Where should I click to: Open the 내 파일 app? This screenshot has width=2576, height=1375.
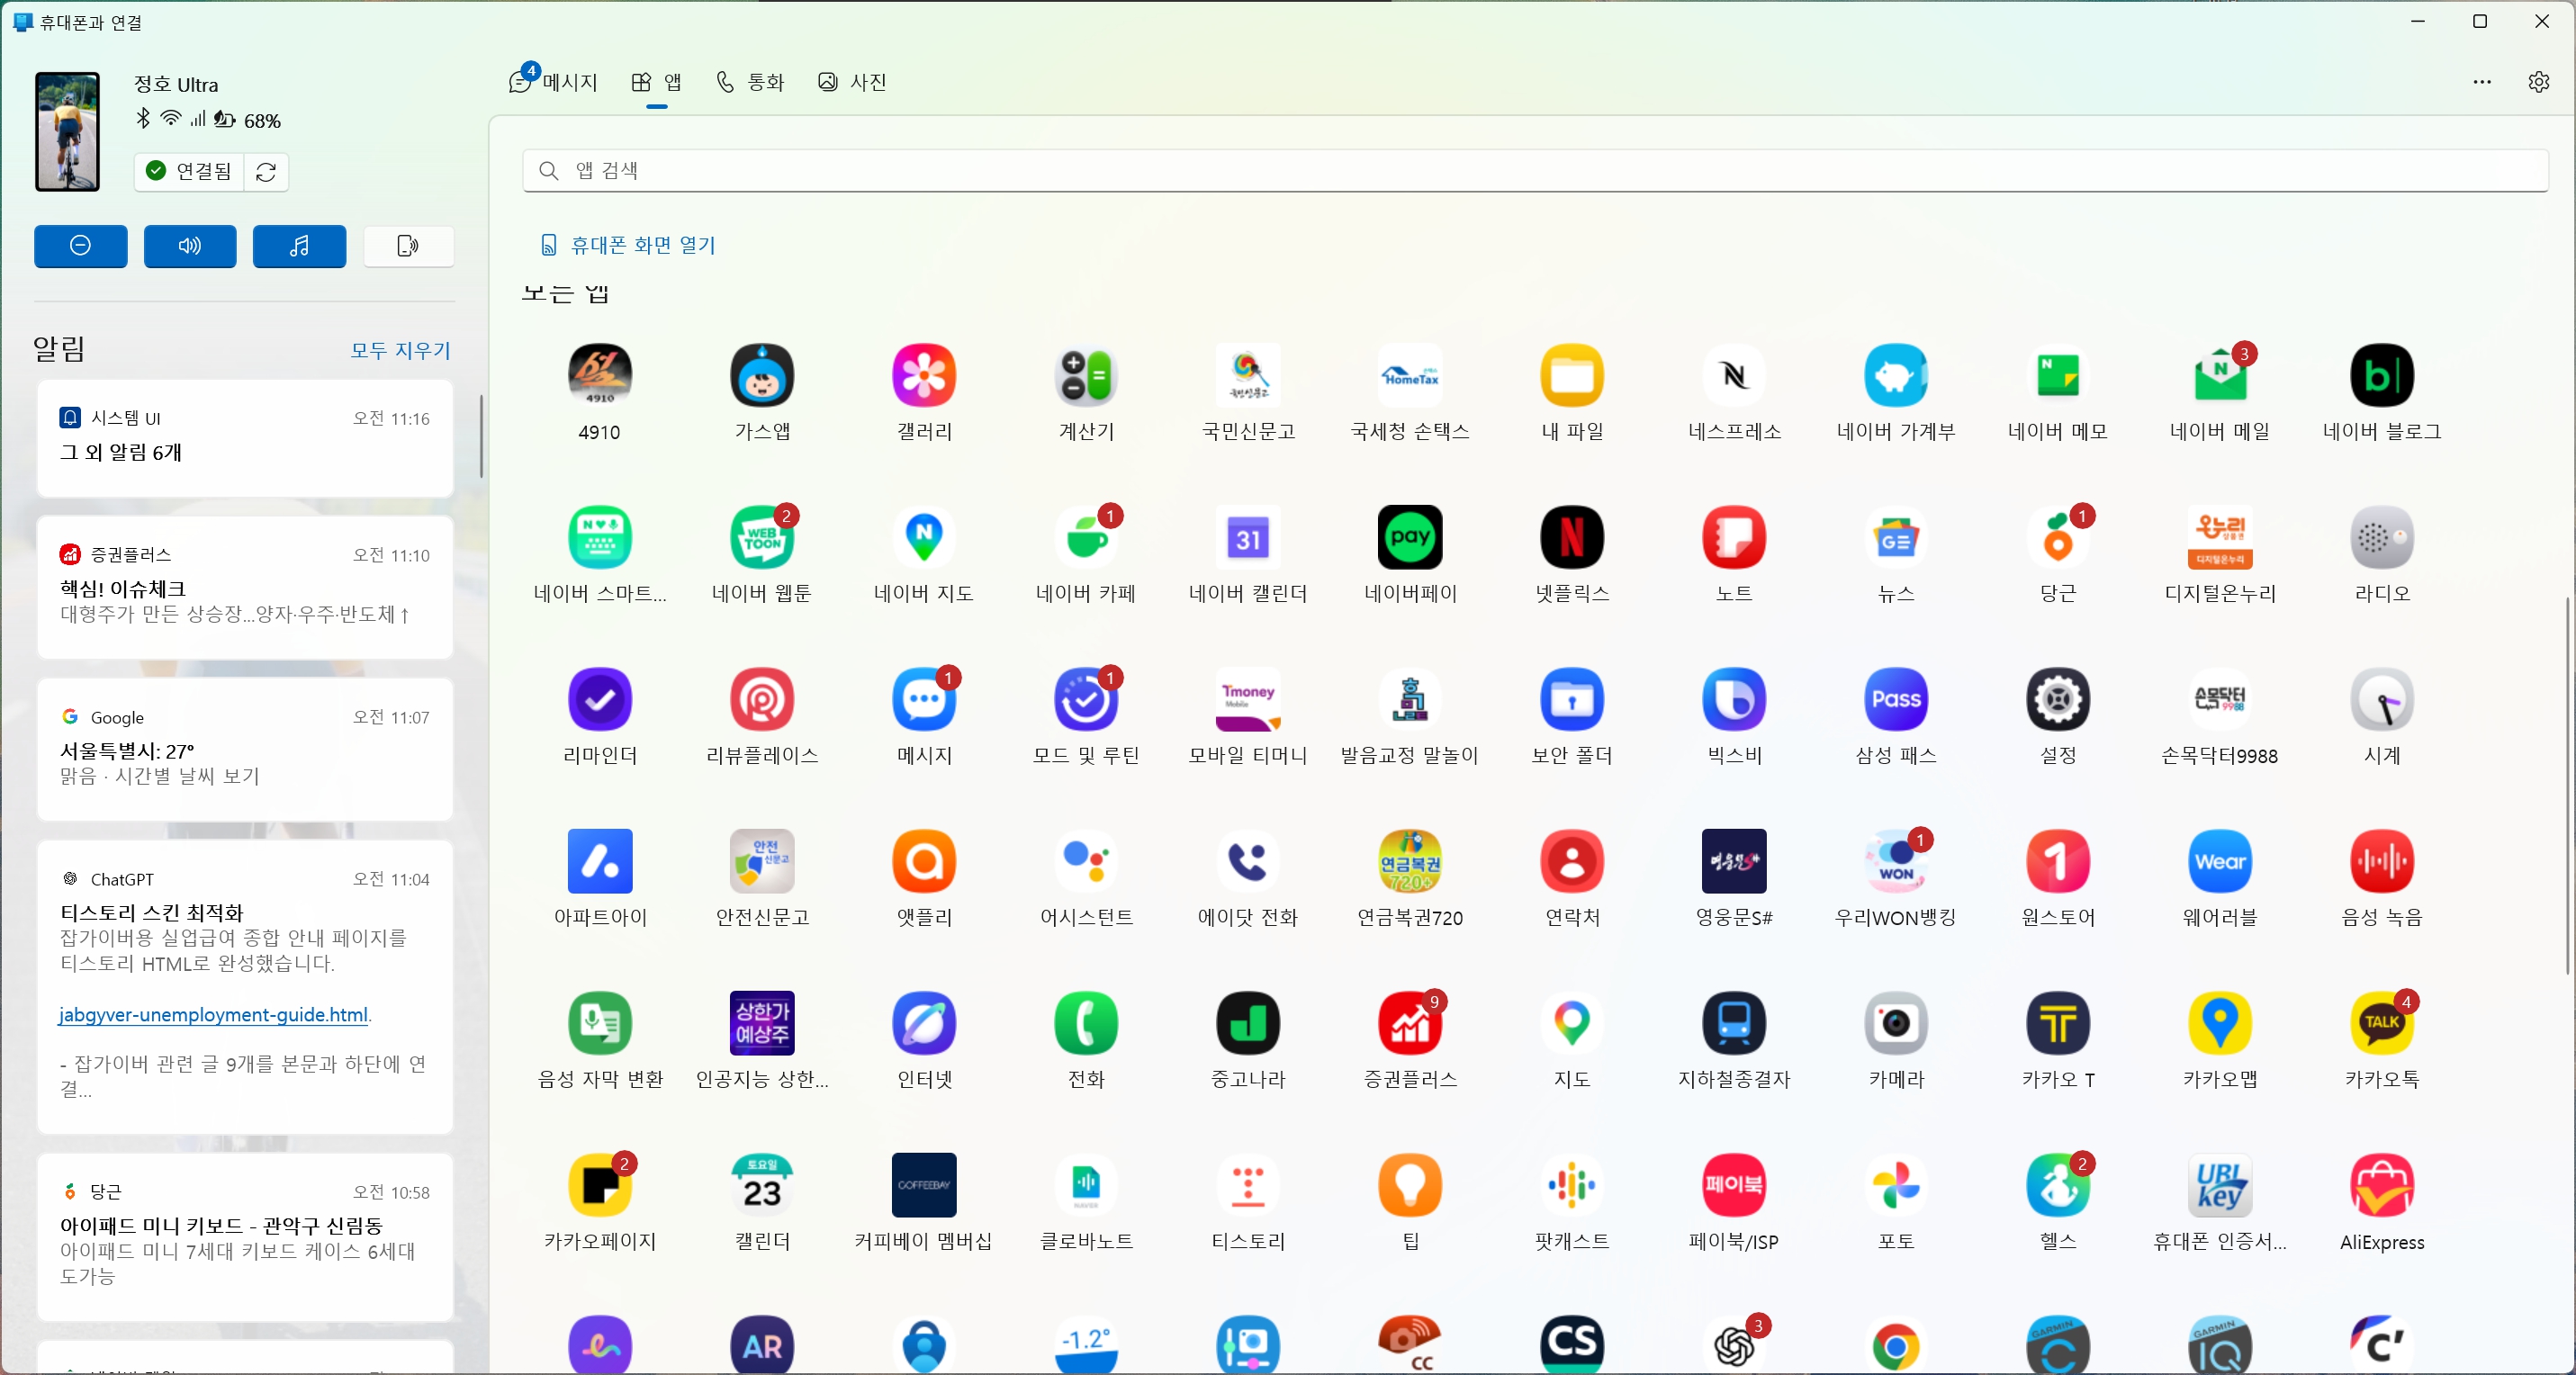pos(1572,376)
